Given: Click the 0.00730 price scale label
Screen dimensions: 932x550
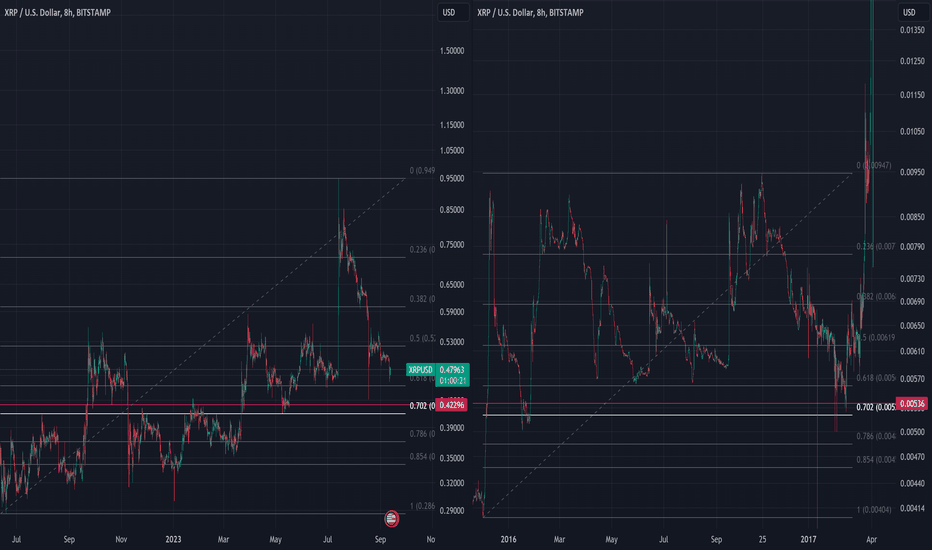Looking at the screenshot, I should (x=912, y=279).
